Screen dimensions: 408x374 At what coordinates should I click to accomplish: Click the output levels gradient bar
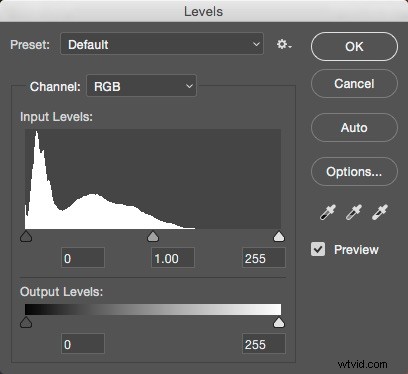pyautogui.click(x=153, y=309)
